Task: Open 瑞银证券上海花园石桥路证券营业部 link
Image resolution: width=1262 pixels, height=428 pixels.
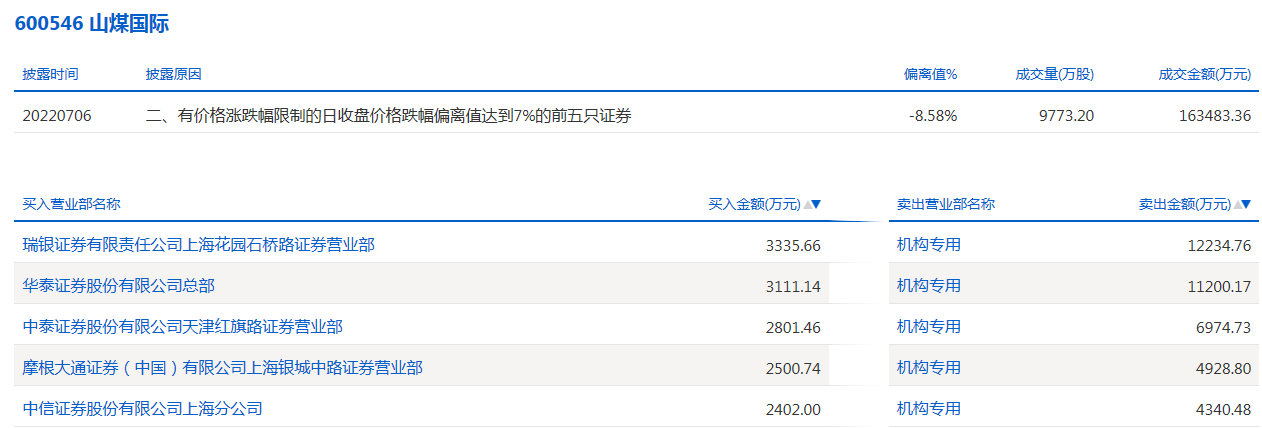Action: (x=198, y=245)
